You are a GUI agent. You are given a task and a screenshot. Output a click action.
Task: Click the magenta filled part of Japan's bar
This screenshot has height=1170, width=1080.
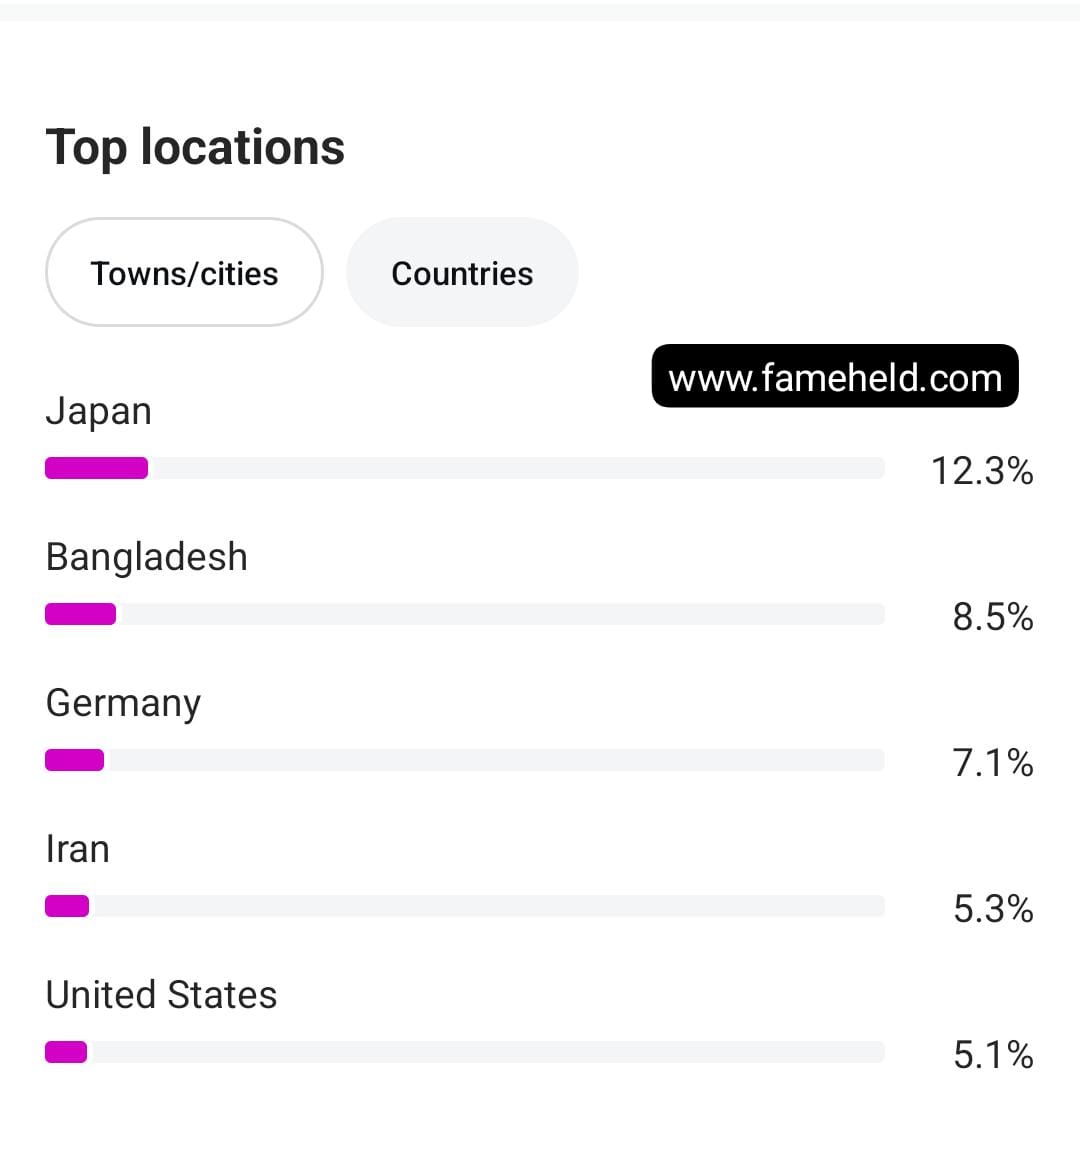tap(97, 468)
